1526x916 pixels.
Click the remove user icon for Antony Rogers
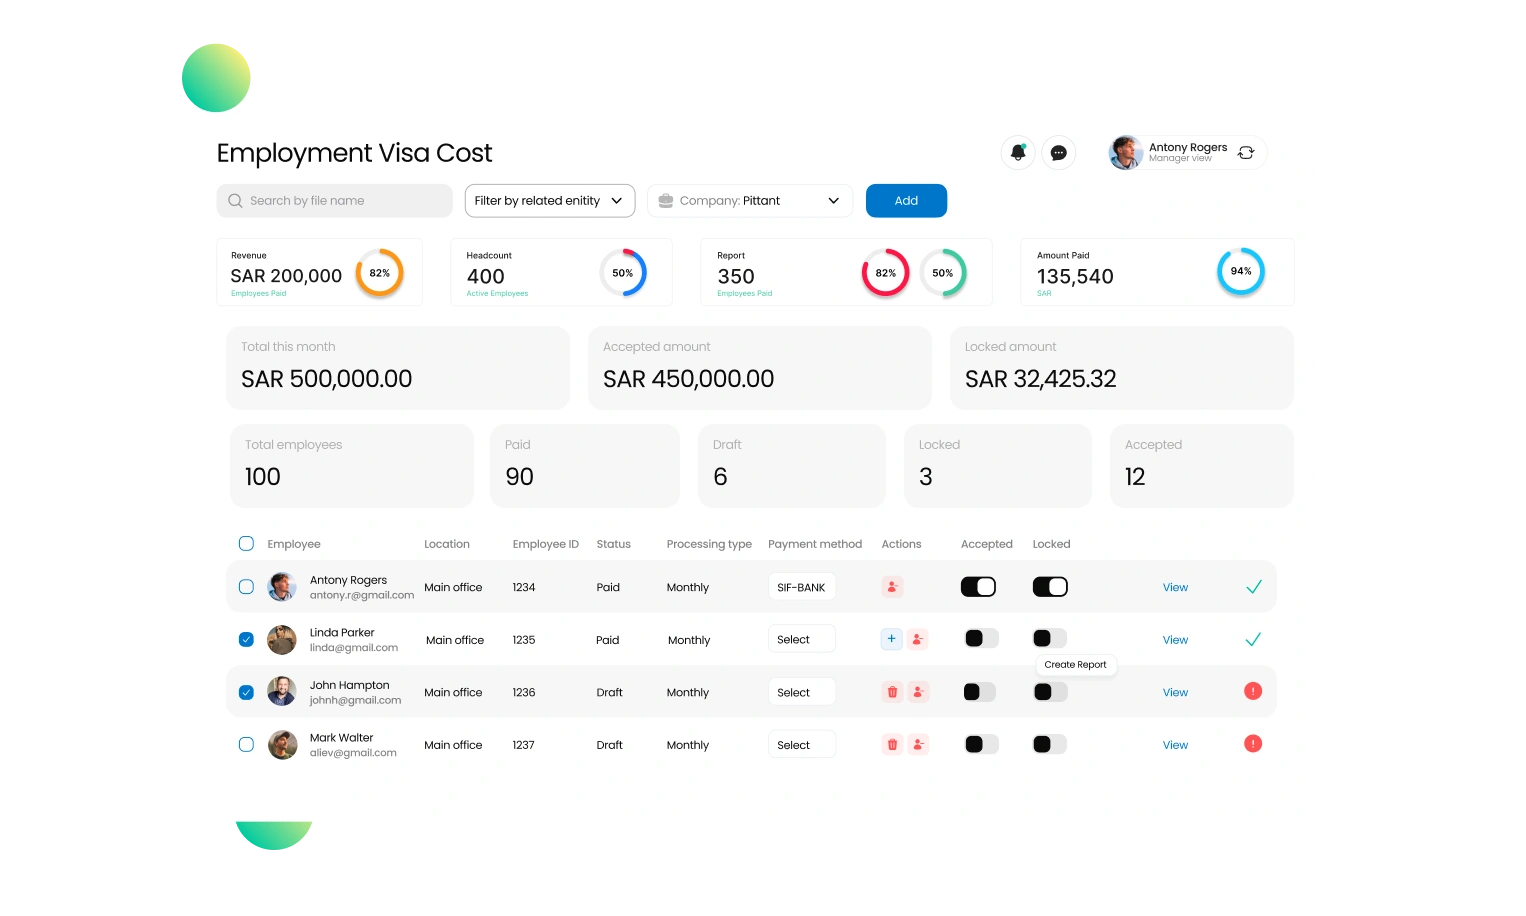tap(892, 587)
